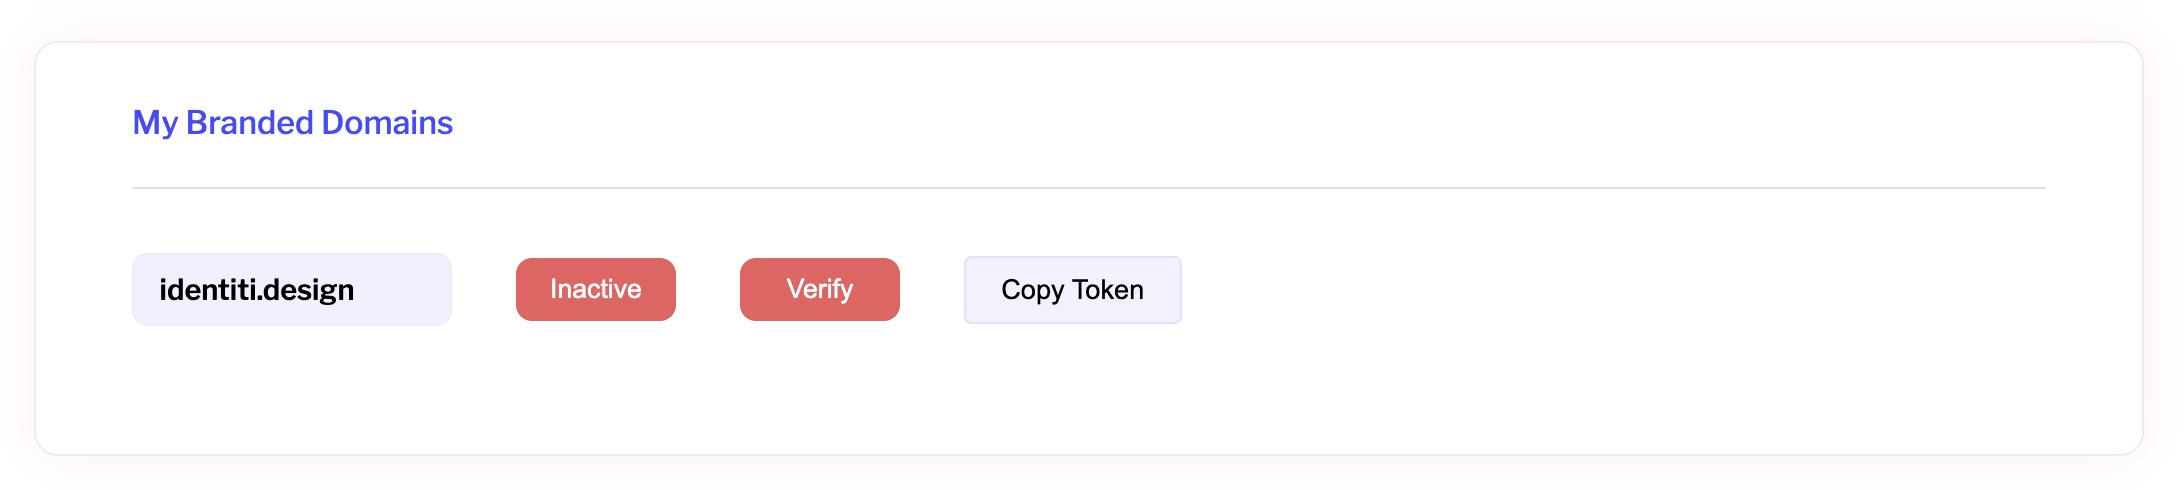This screenshot has height=490, width=2184.
Task: Hit the red Verify button
Action: point(819,289)
